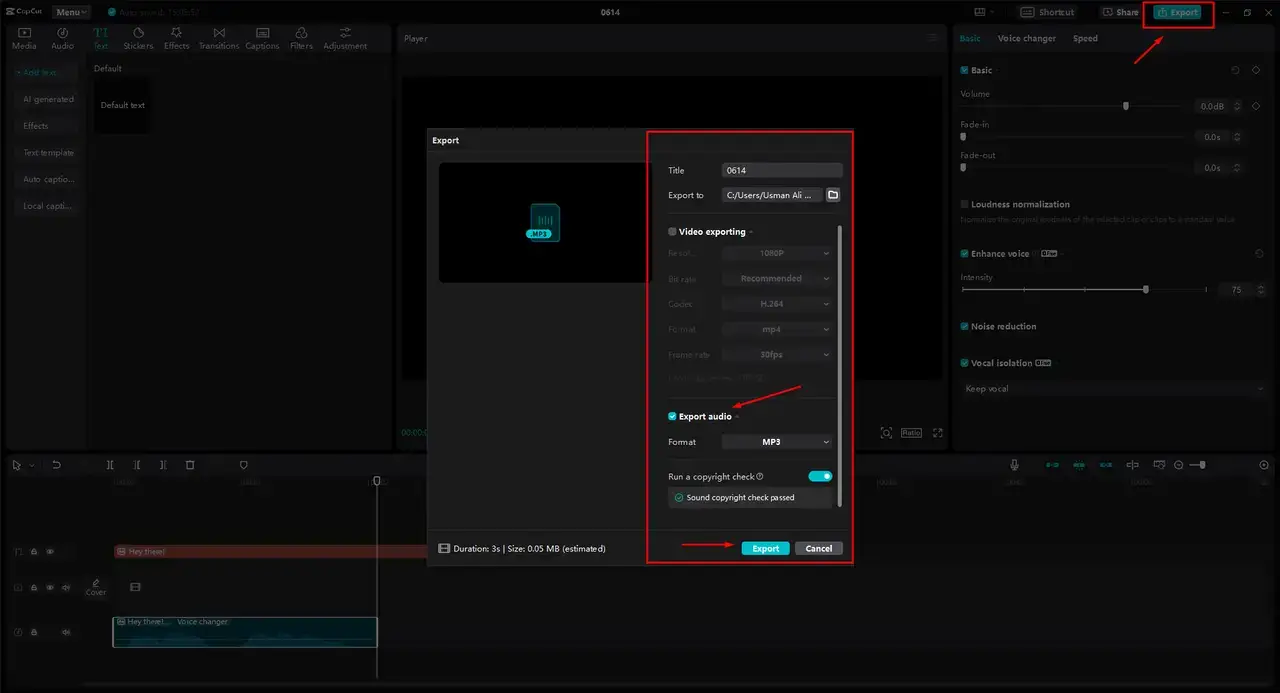This screenshot has height=693, width=1280.
Task: Open the Keep vocal dropdown under Vocal isolation
Action: (1113, 388)
